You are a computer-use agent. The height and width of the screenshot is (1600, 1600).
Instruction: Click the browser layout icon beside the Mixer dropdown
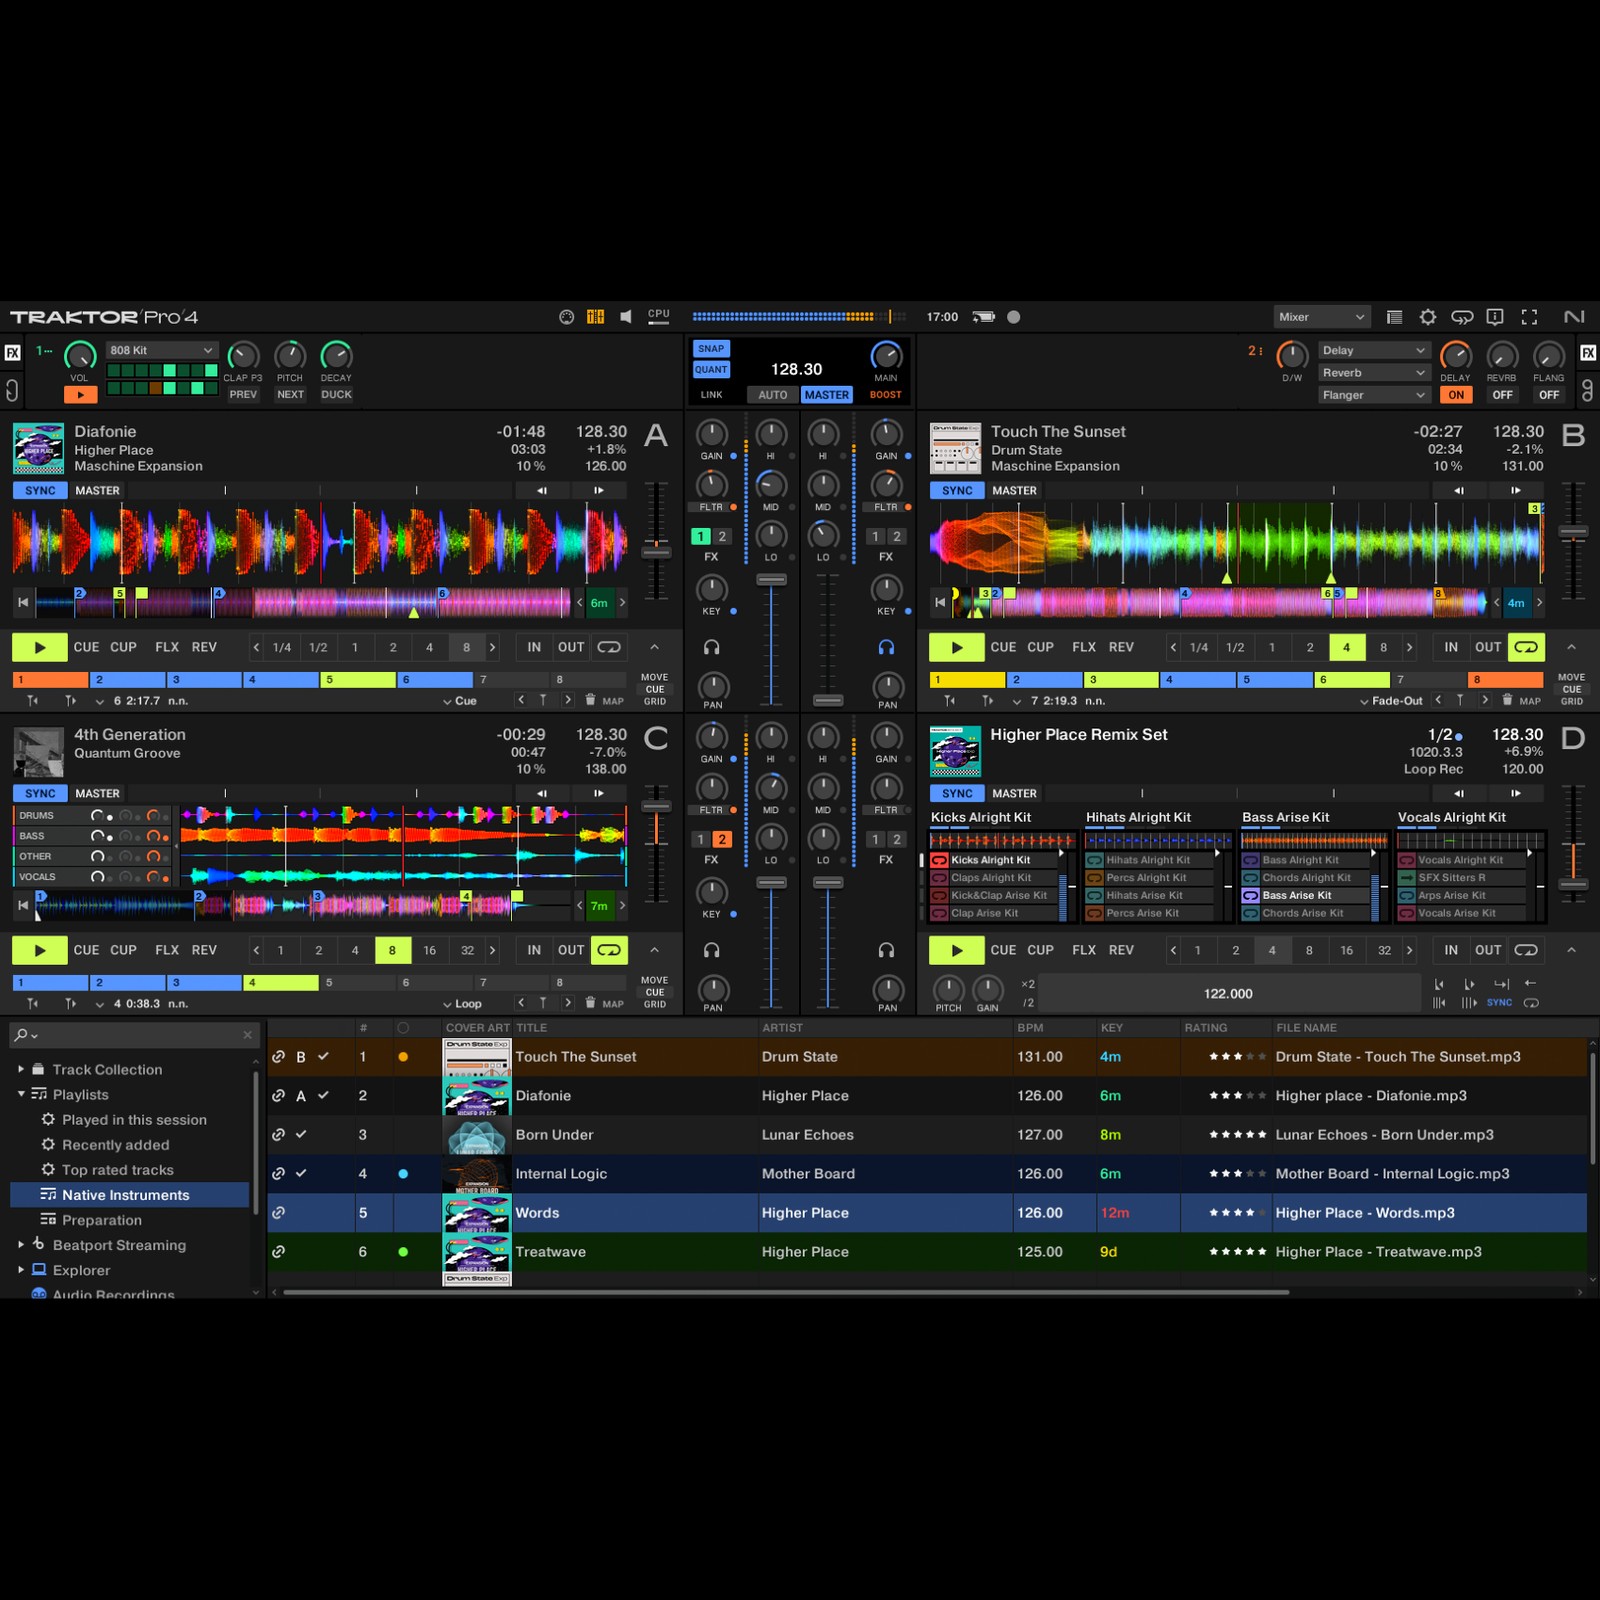1394,316
